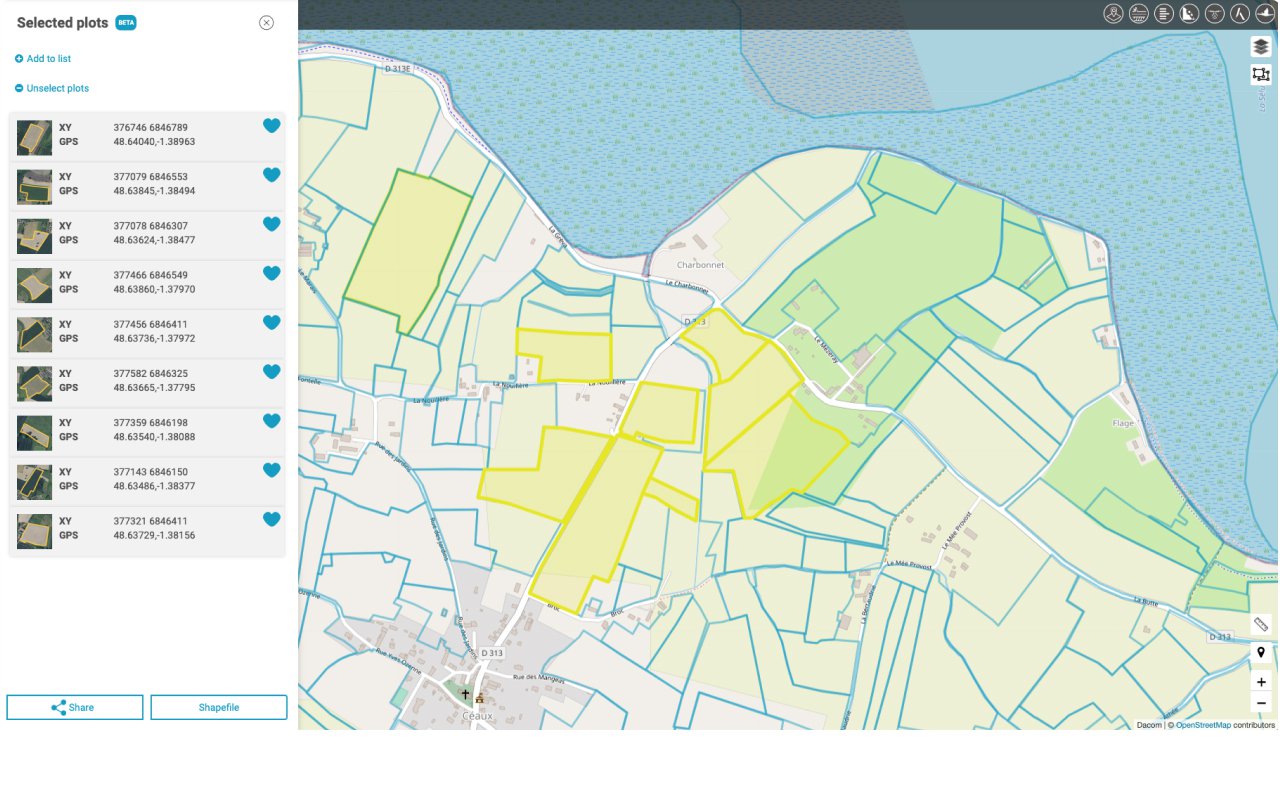
Task: Select GPS coordinates 48.63736,-1.37972
Action: coord(154,339)
